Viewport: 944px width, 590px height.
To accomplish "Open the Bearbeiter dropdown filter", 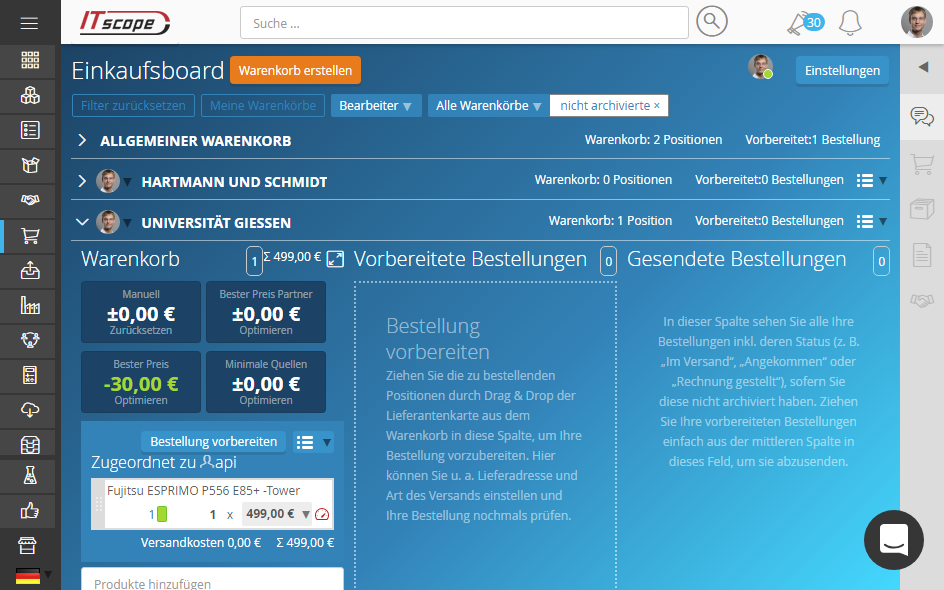I will coord(375,106).
